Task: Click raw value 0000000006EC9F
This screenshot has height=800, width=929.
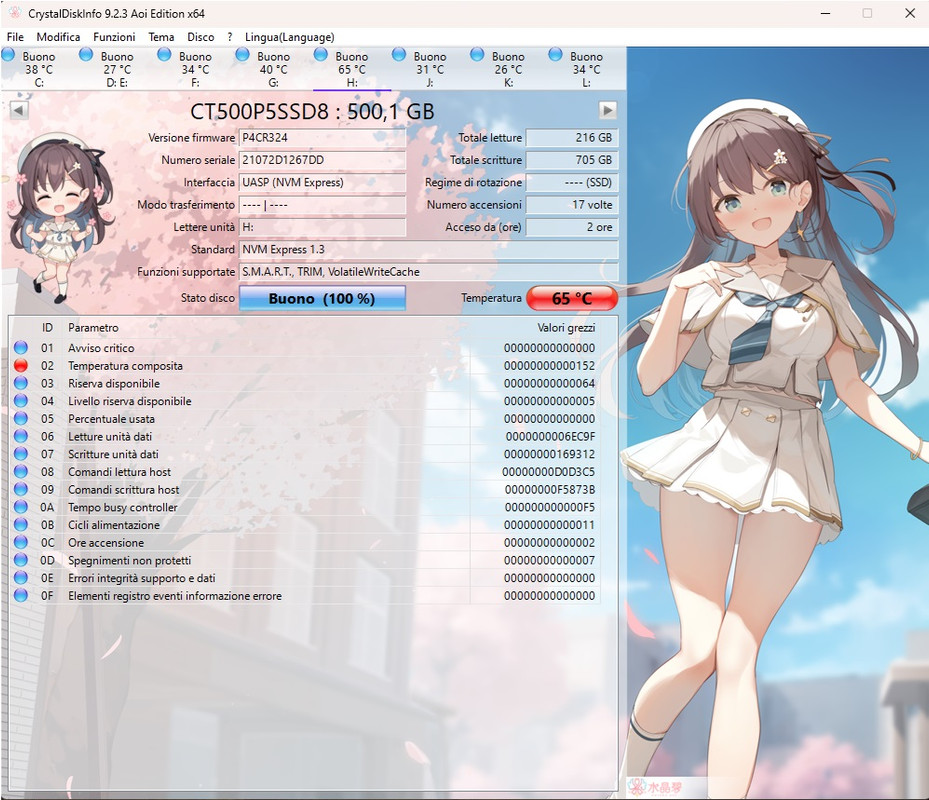Action: (x=550, y=436)
